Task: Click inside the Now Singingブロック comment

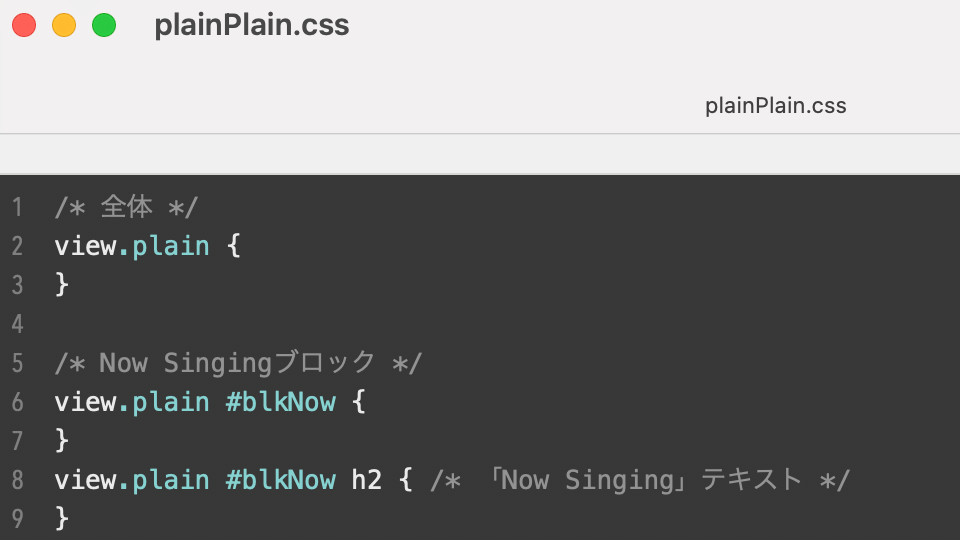Action: coord(238,363)
